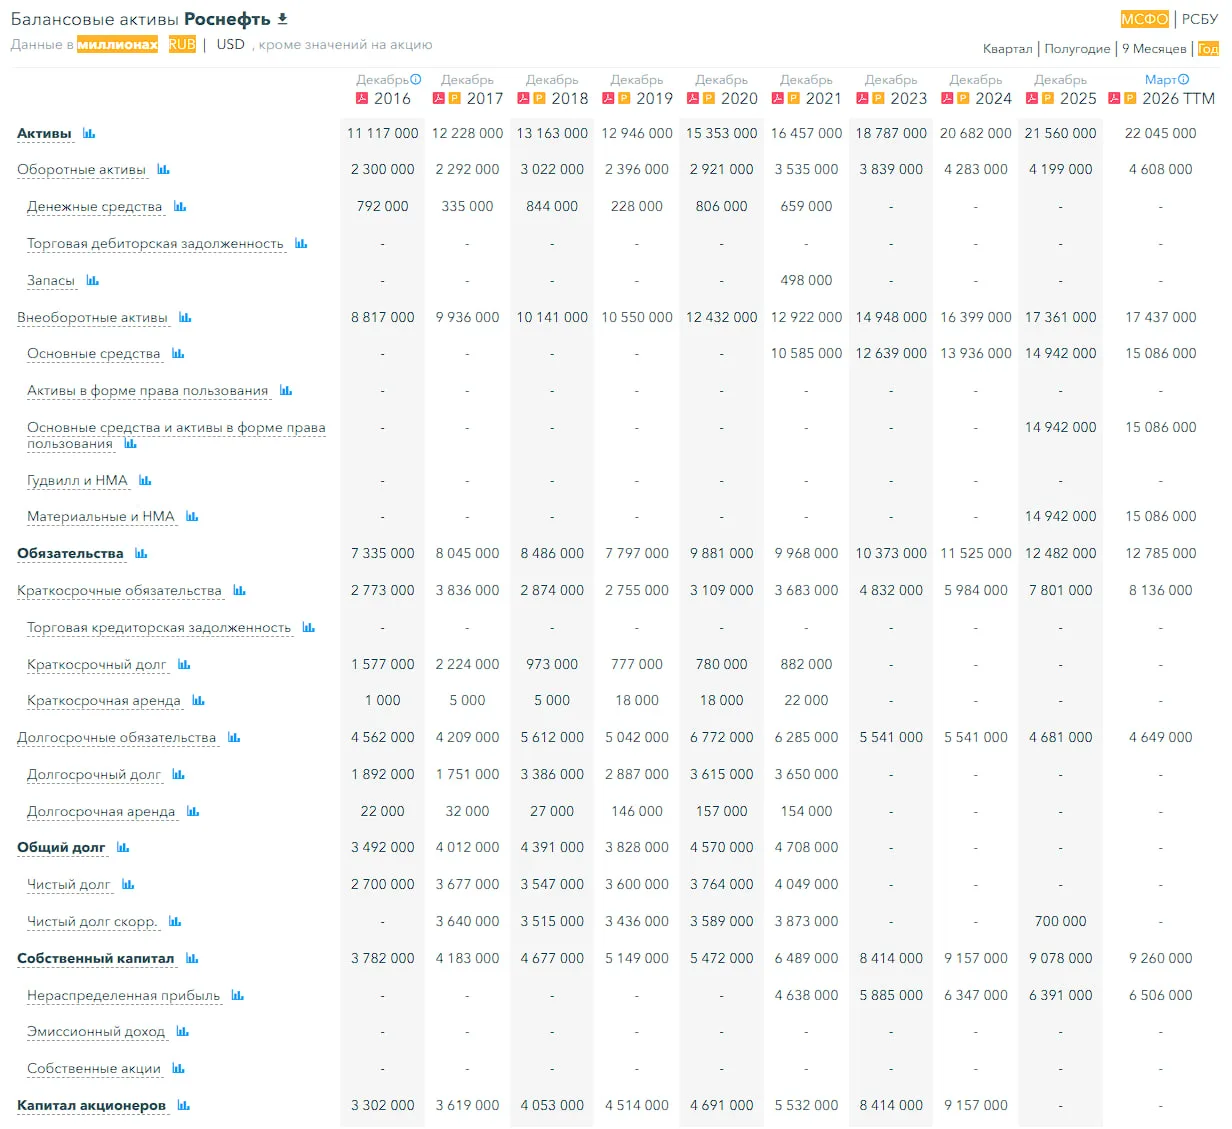This screenshot has height=1129, width=1232.
Task: Open chart icon next to Собственный капитал
Action: [192, 959]
